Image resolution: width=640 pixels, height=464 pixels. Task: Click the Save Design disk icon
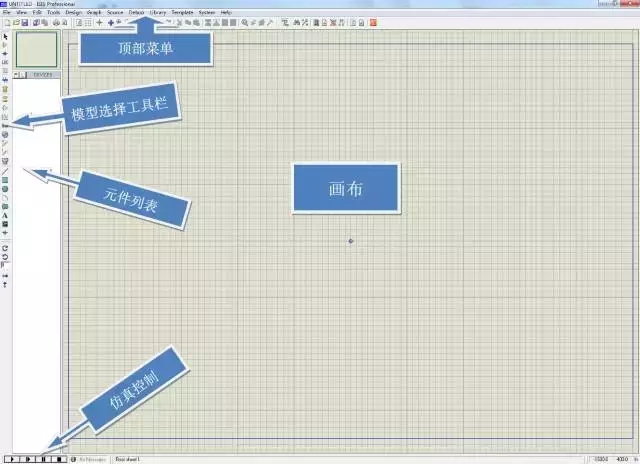[23, 21]
